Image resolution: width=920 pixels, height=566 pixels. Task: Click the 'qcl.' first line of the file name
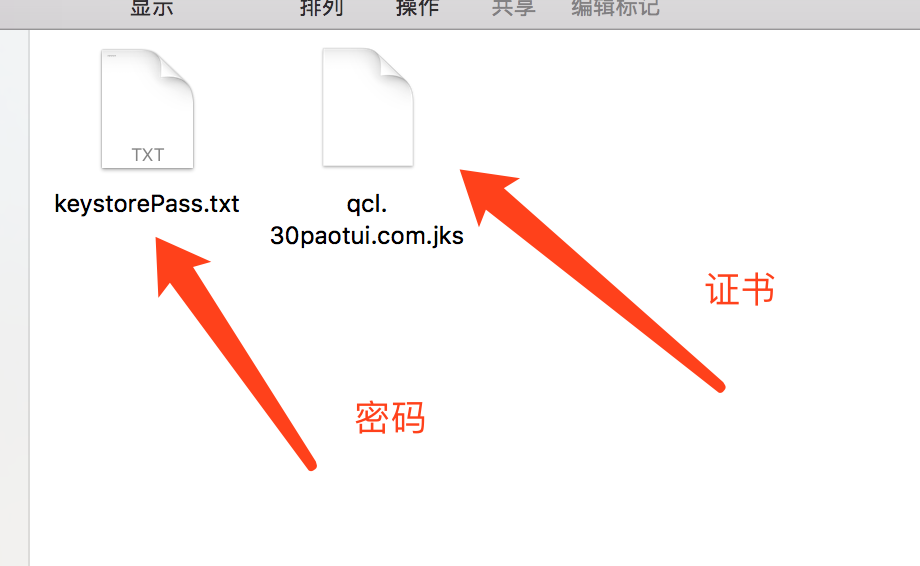tap(367, 205)
